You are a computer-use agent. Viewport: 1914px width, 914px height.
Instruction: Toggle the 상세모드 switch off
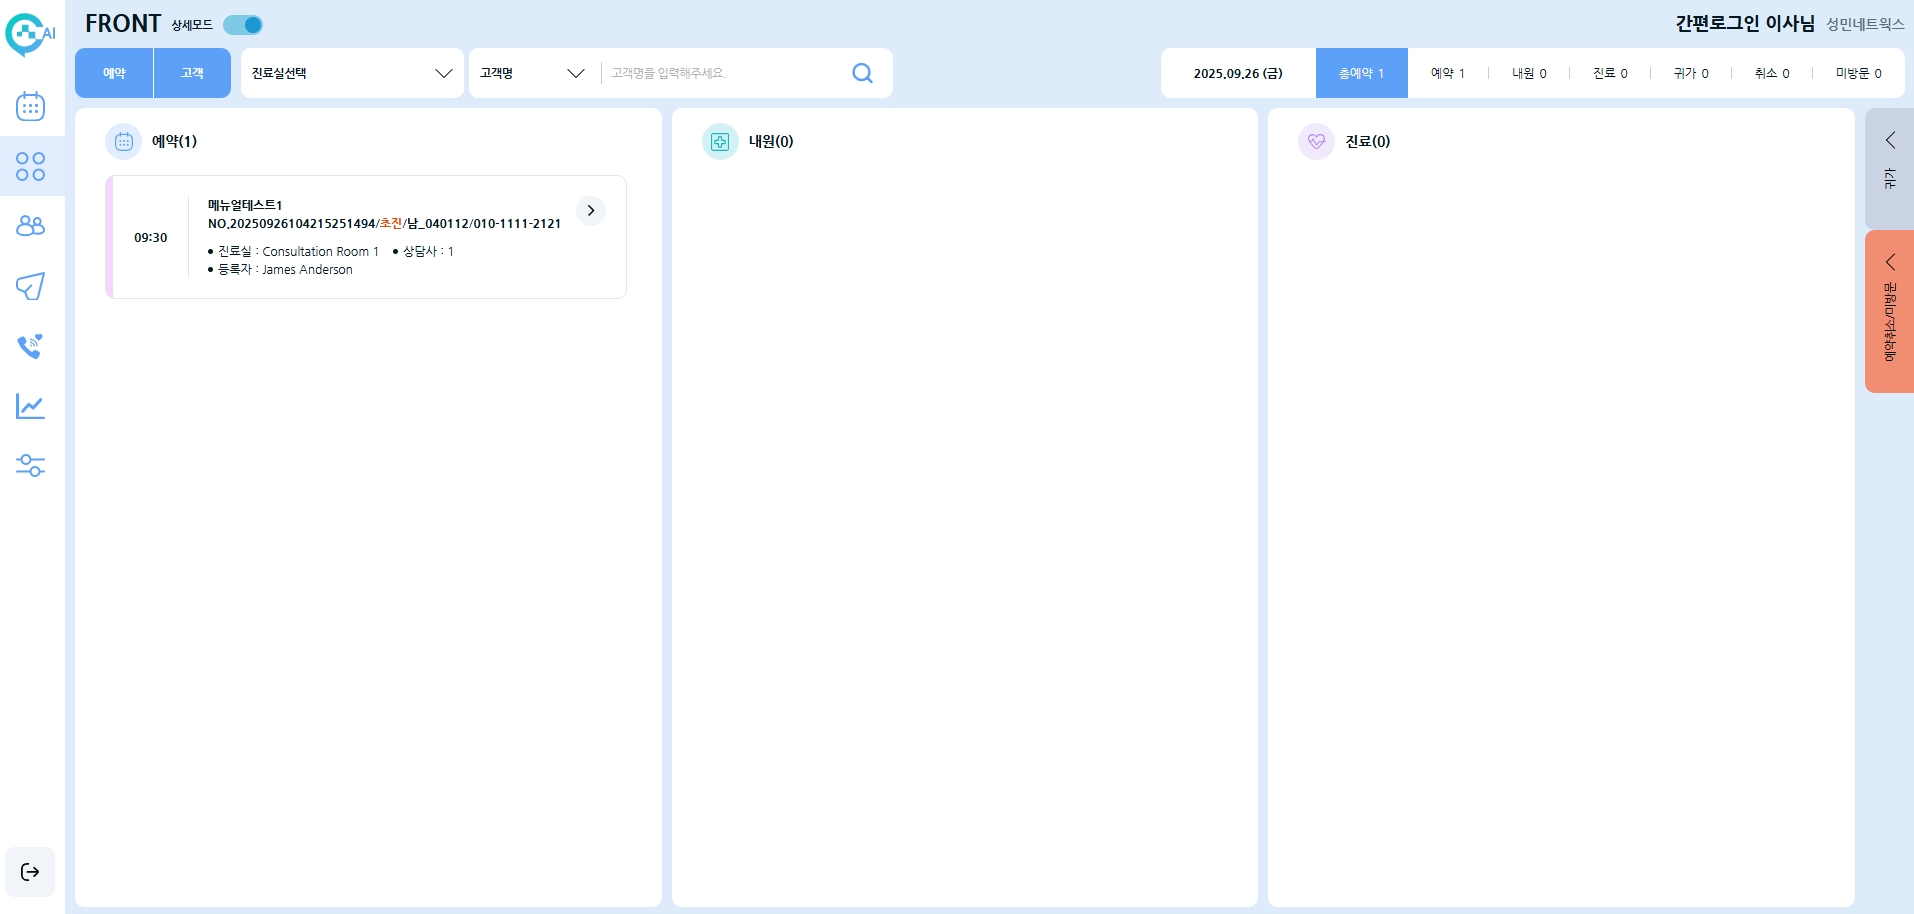[243, 25]
